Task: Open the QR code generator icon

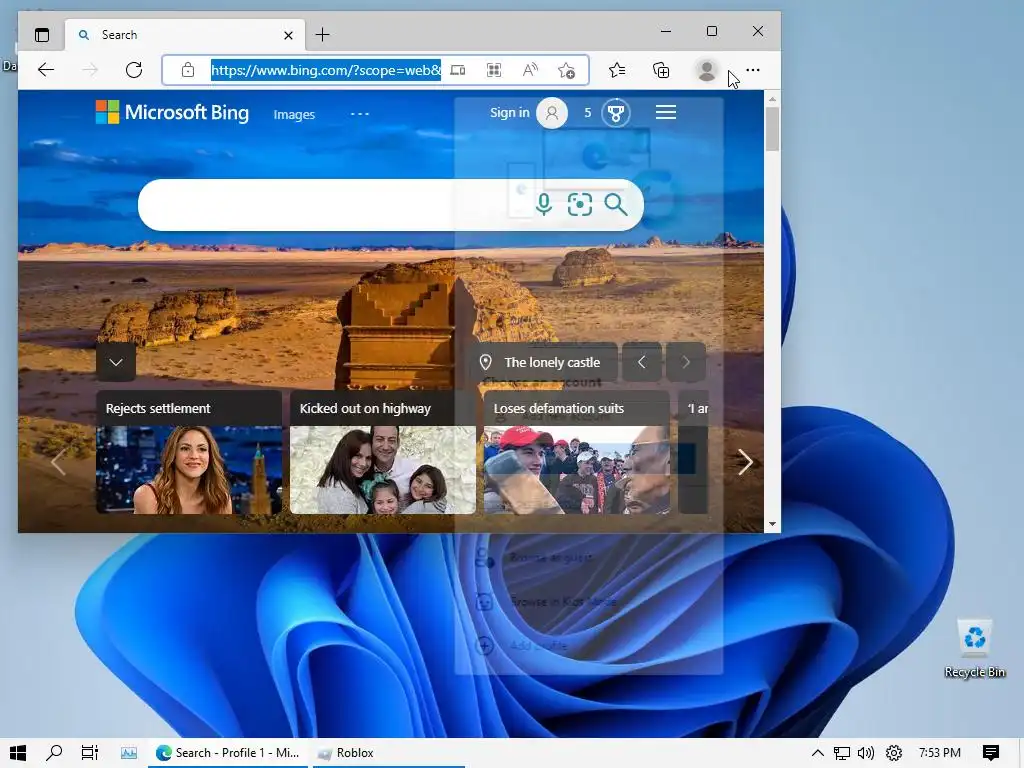Action: point(494,70)
